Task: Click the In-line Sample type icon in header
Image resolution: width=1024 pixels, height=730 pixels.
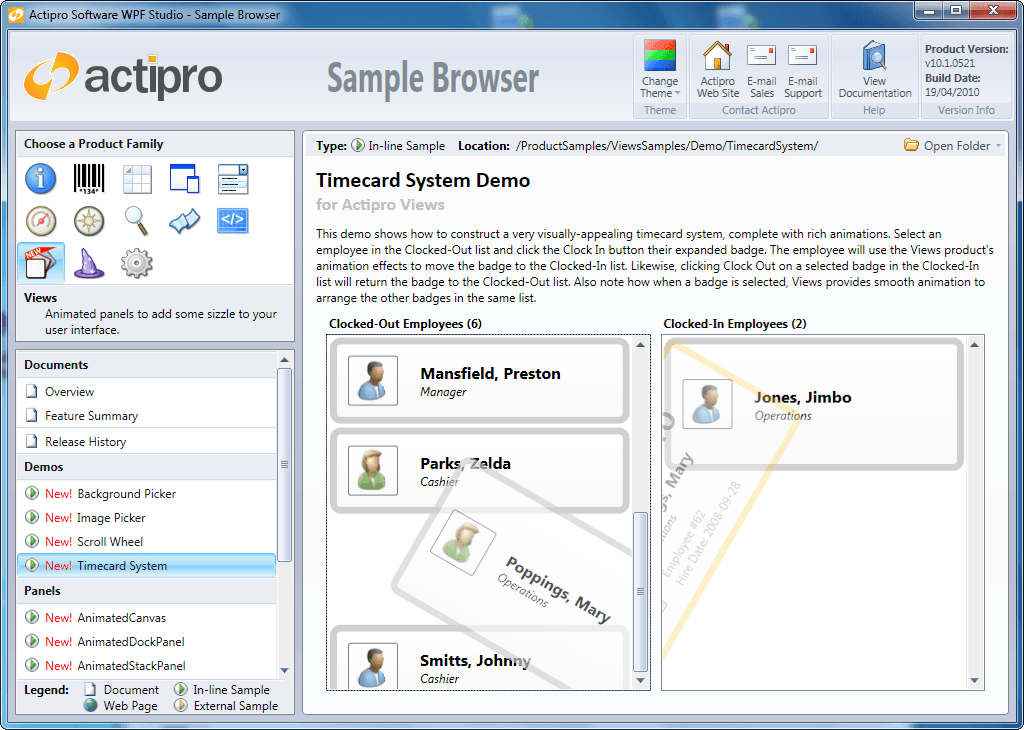Action: point(357,145)
